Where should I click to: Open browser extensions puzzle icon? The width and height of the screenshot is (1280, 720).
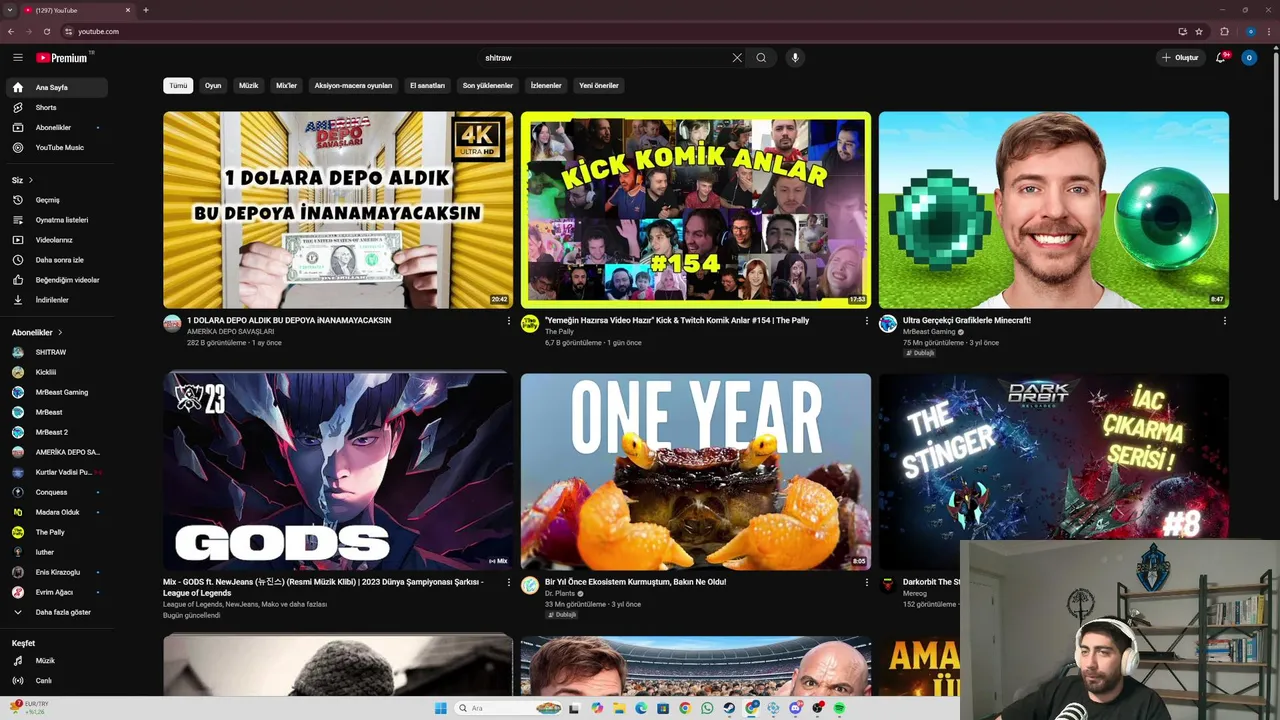point(1224,31)
